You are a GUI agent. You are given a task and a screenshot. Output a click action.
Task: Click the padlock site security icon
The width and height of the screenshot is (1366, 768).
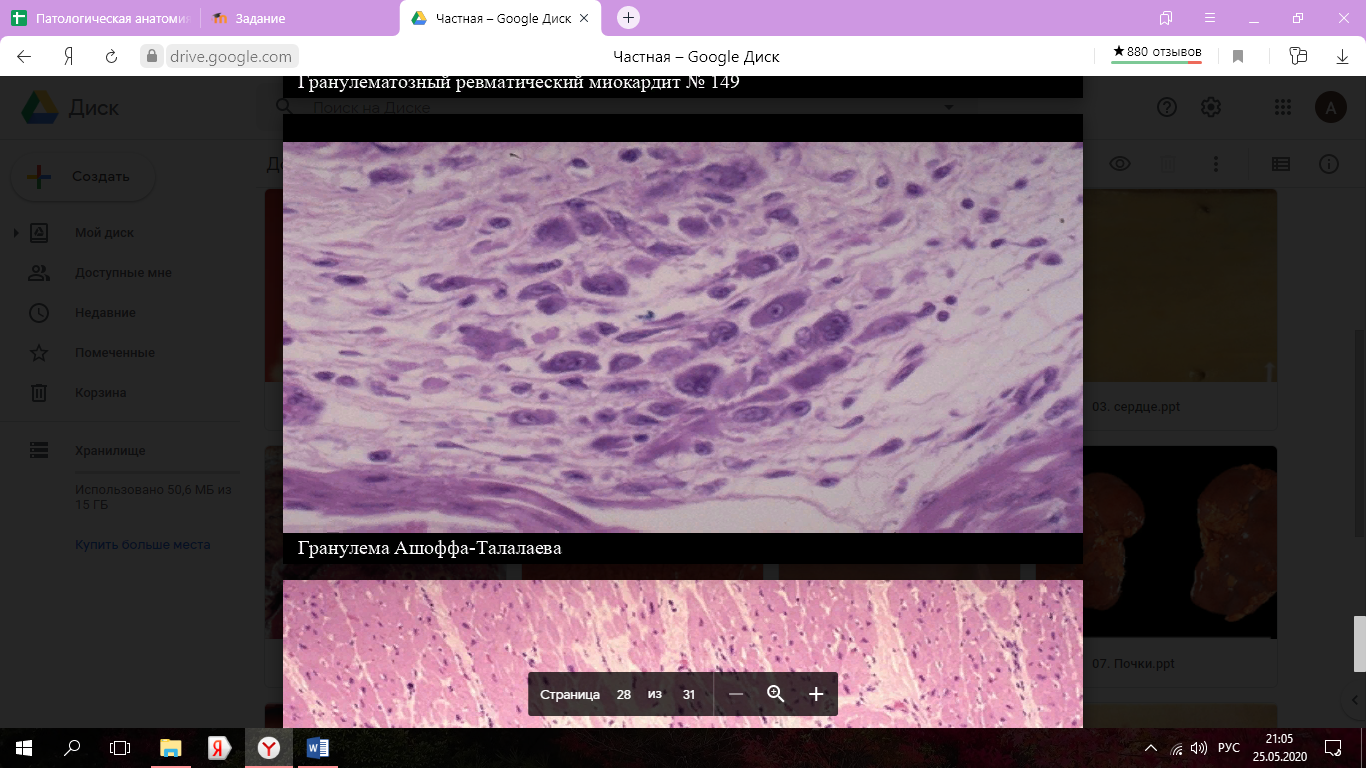153,57
